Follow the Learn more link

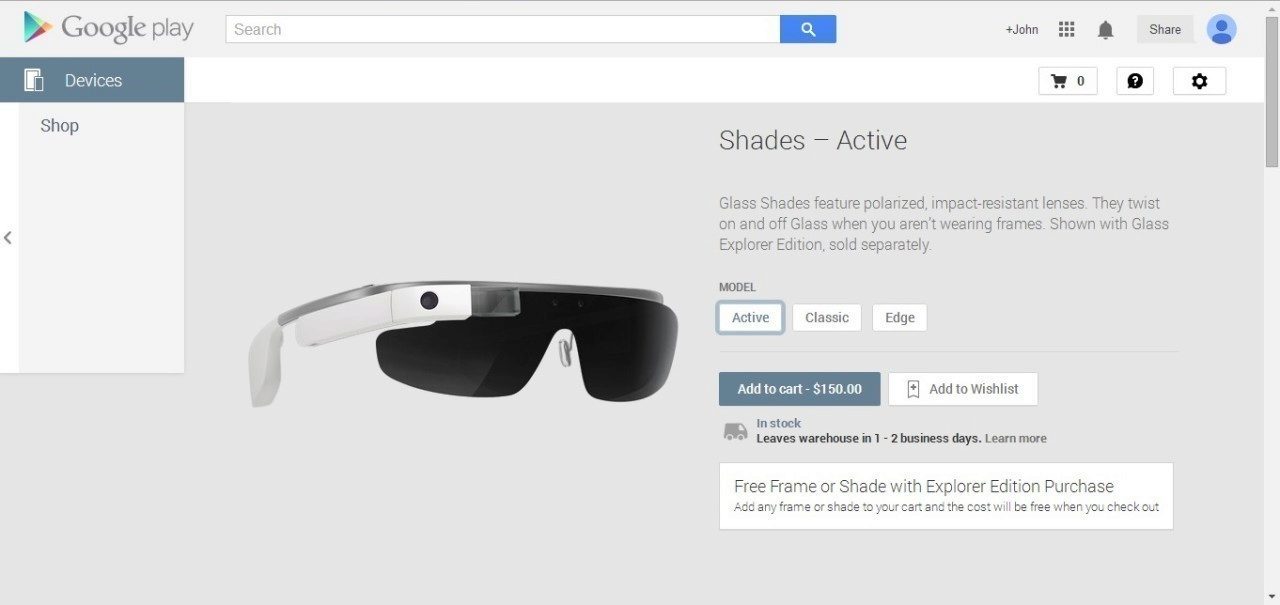point(1016,438)
